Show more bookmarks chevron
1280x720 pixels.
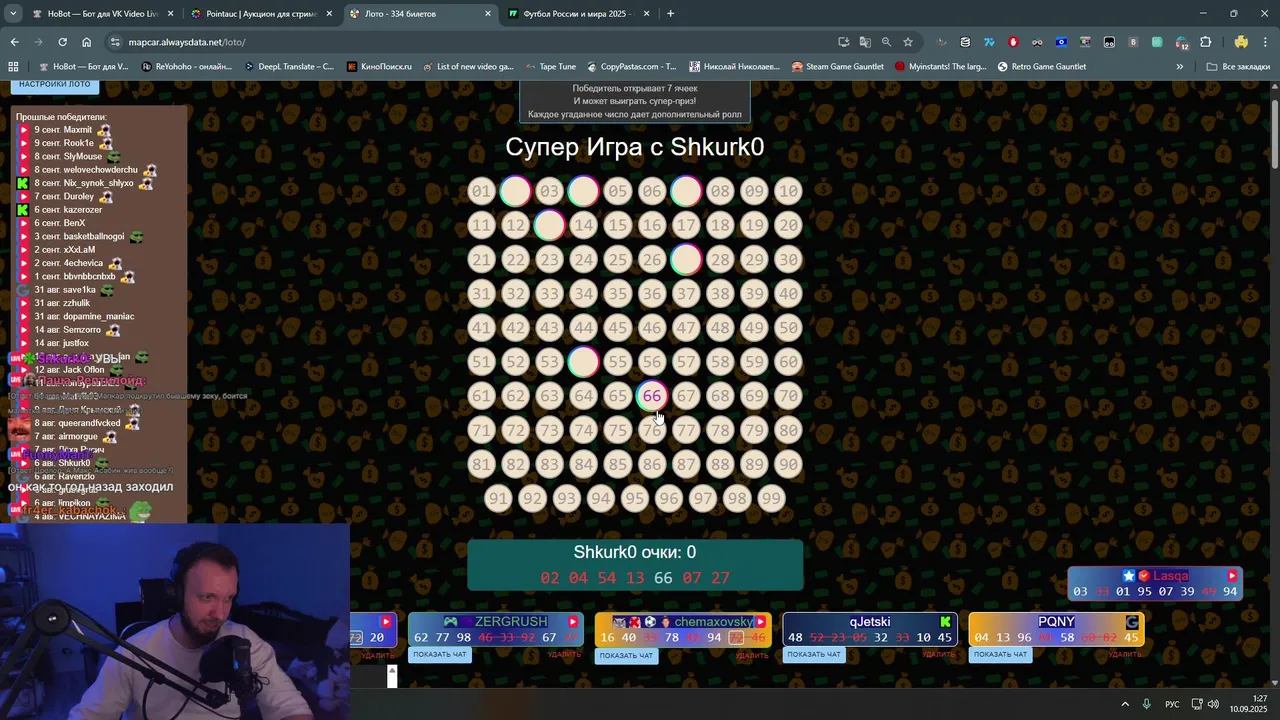pyautogui.click(x=1179, y=67)
